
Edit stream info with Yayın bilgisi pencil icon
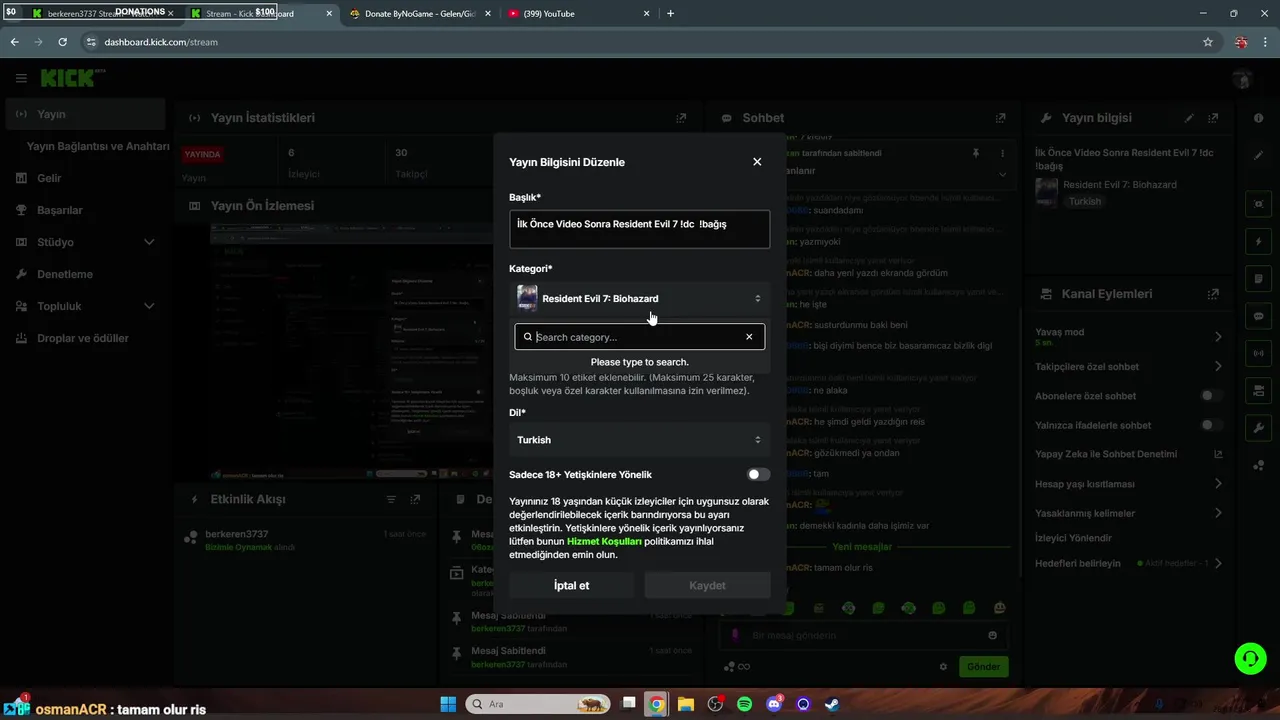(x=1189, y=118)
